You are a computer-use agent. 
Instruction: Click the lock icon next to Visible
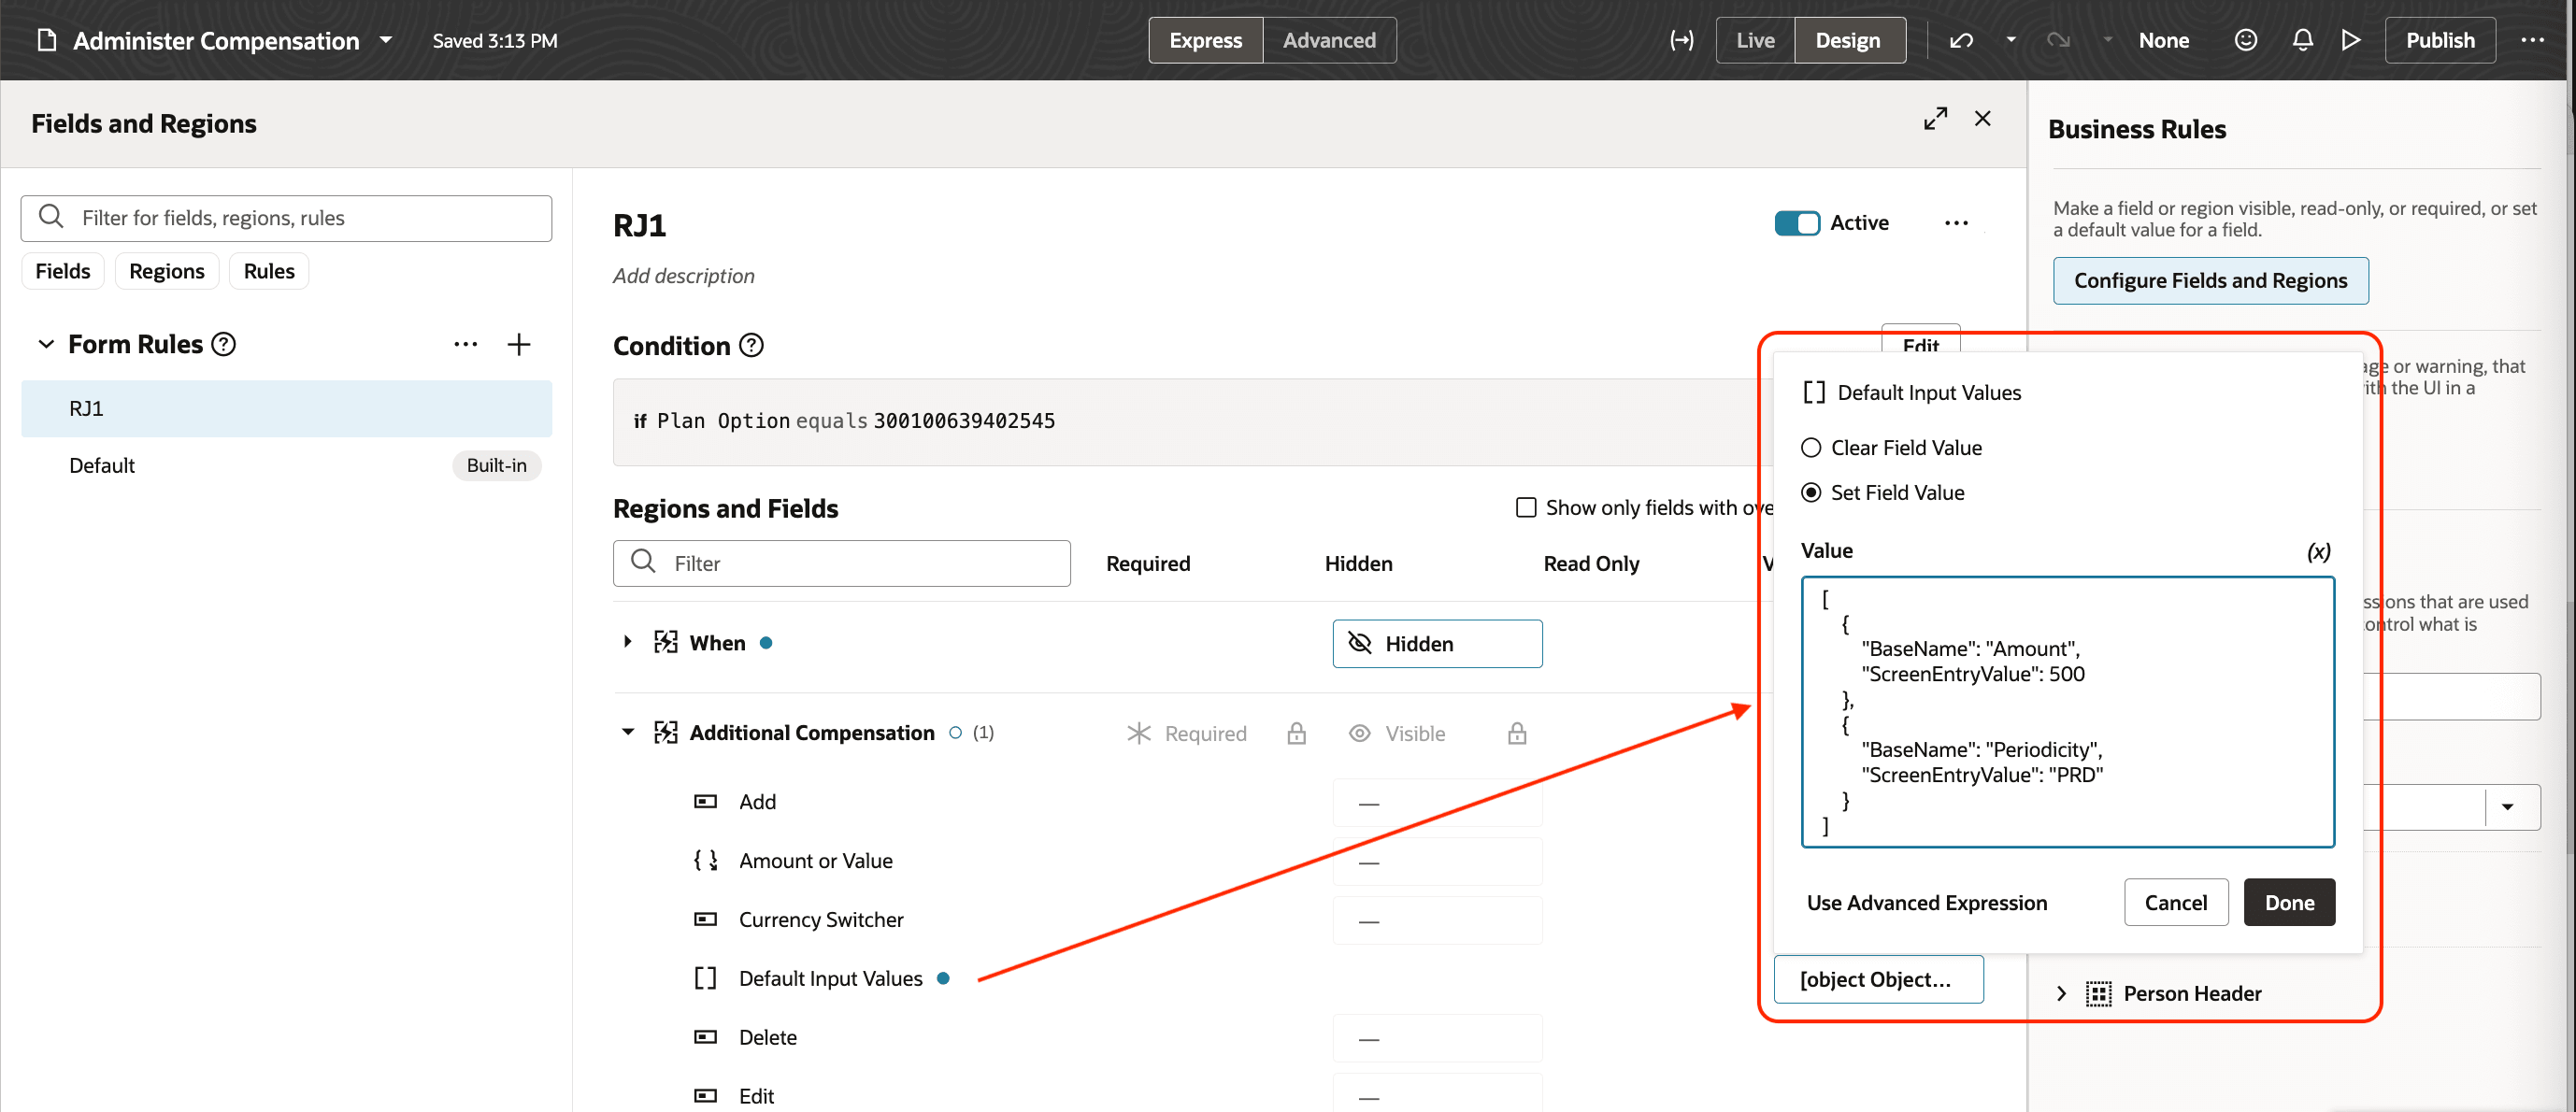pyautogui.click(x=1517, y=733)
